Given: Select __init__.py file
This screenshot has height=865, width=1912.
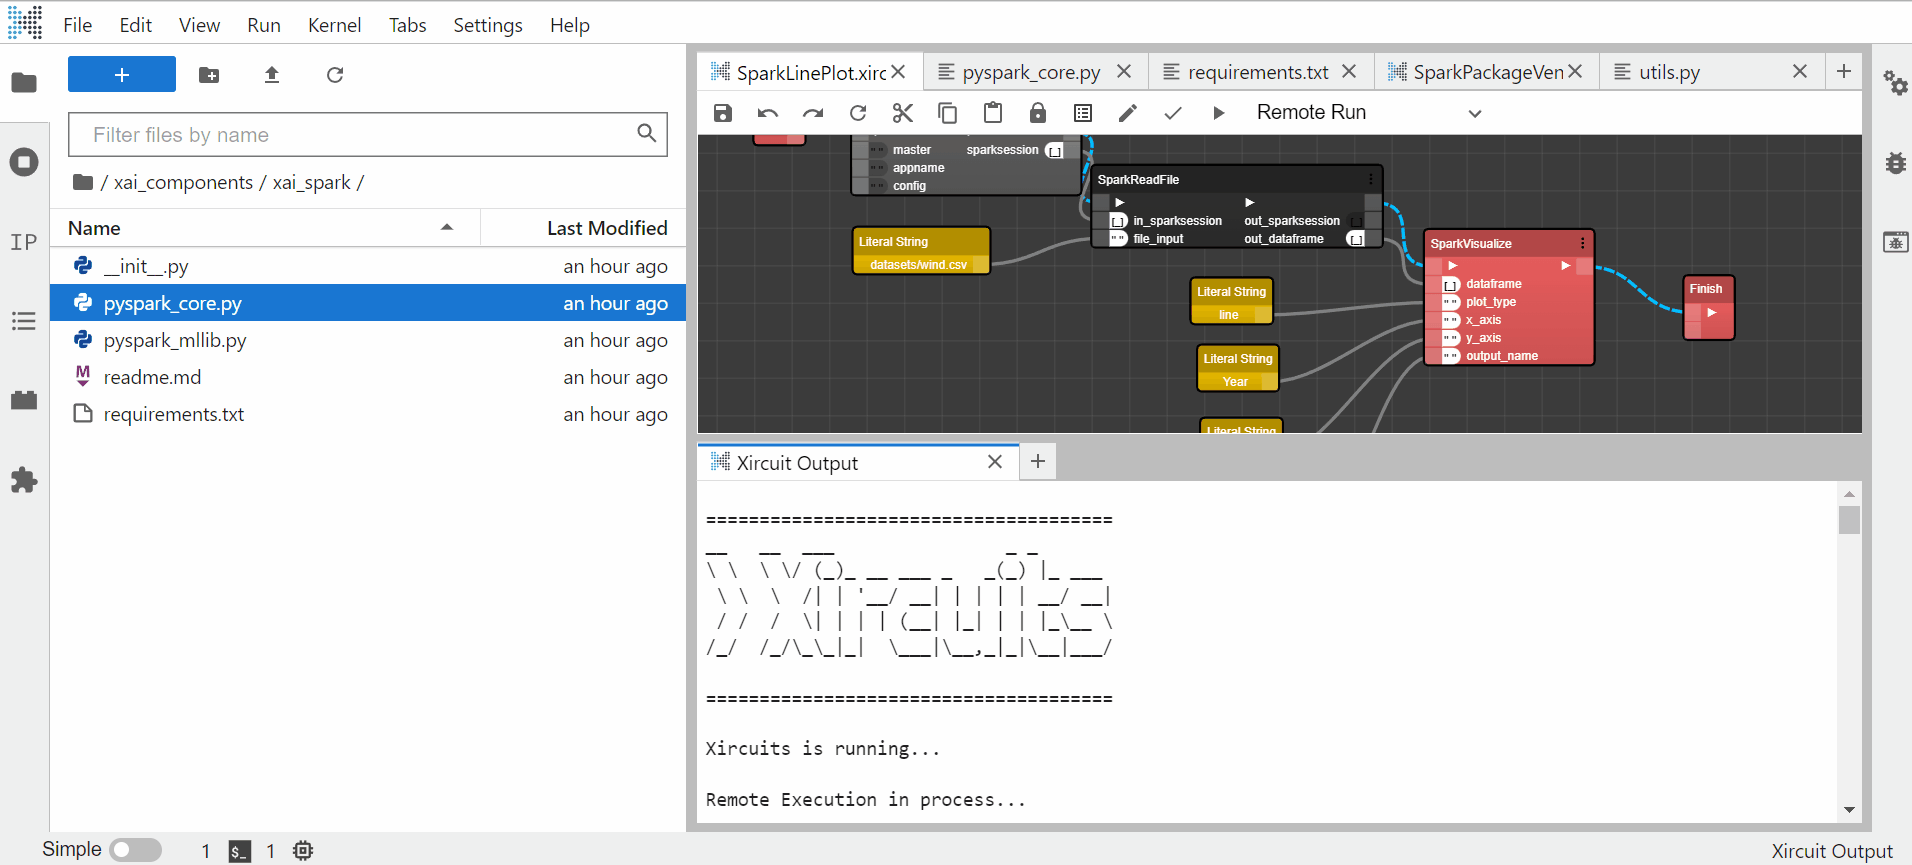Looking at the screenshot, I should [368, 266].
